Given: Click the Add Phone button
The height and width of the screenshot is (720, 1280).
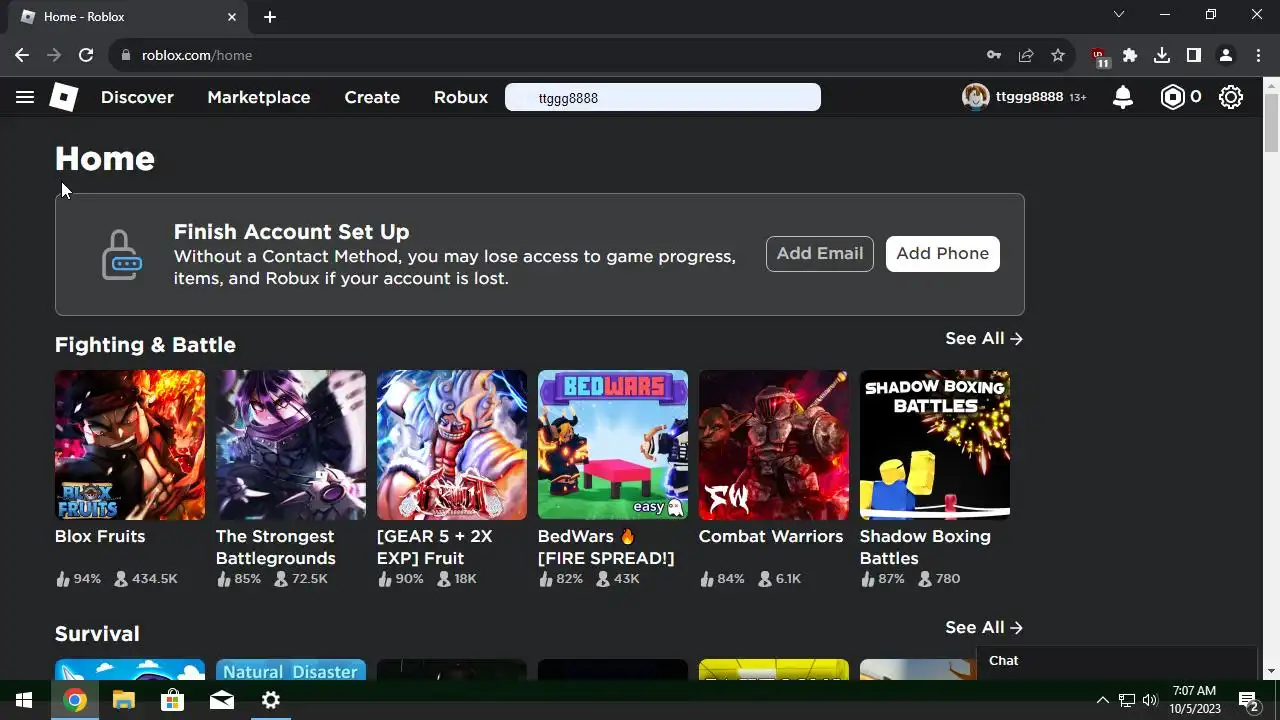Looking at the screenshot, I should click(942, 254).
